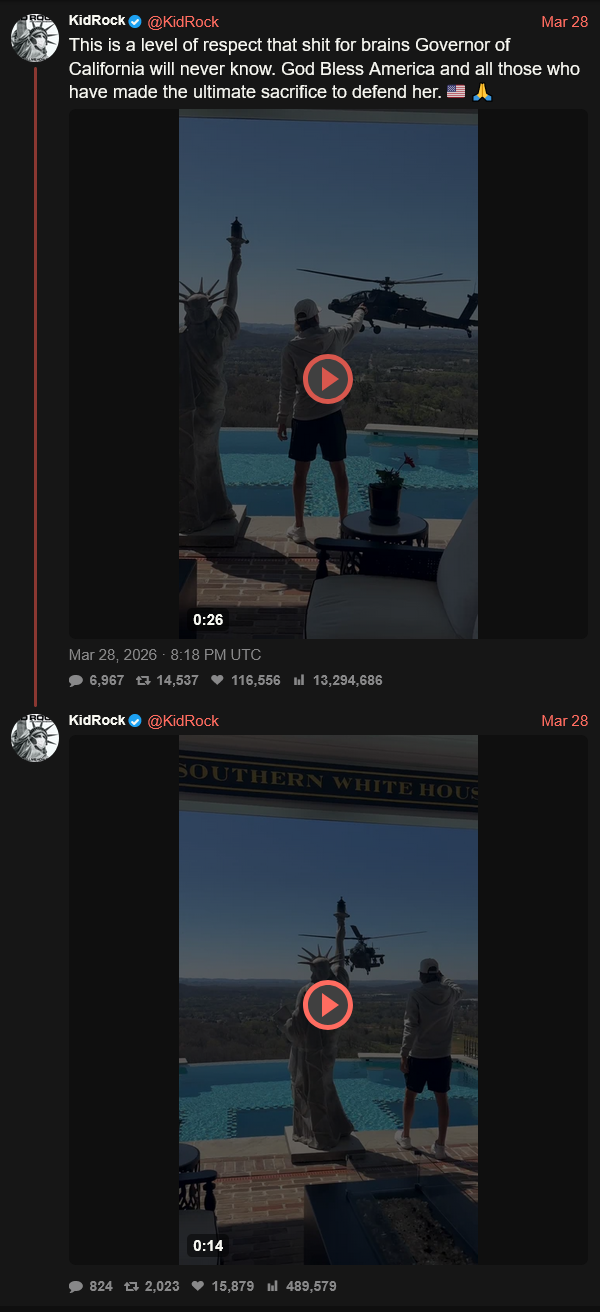Open the @KidRock handle in second tweet
600x1312 pixels.
pos(183,721)
